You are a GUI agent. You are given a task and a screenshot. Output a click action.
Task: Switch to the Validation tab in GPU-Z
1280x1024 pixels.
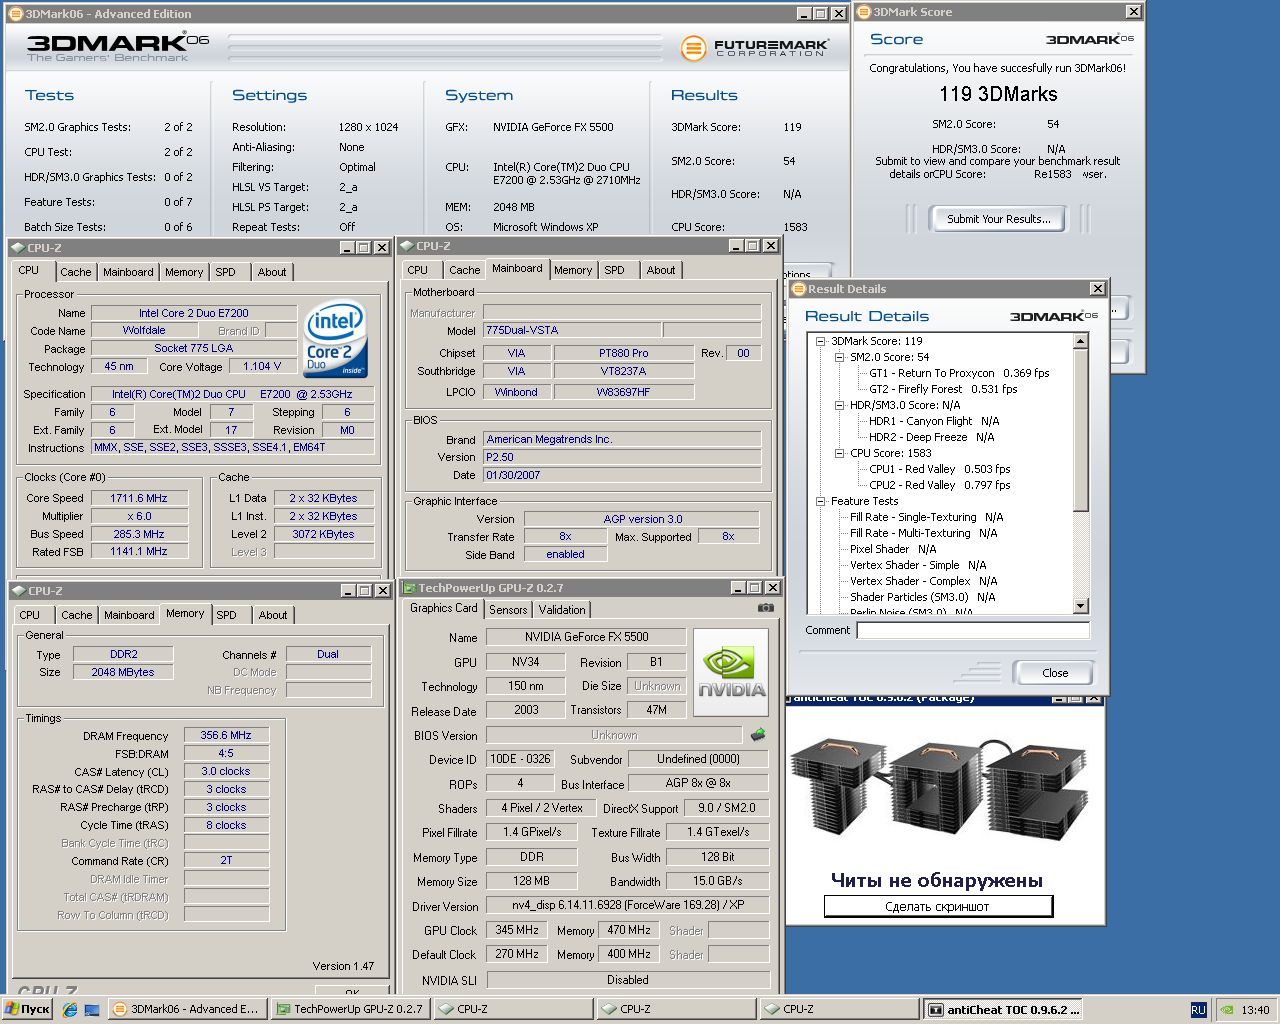tap(562, 610)
